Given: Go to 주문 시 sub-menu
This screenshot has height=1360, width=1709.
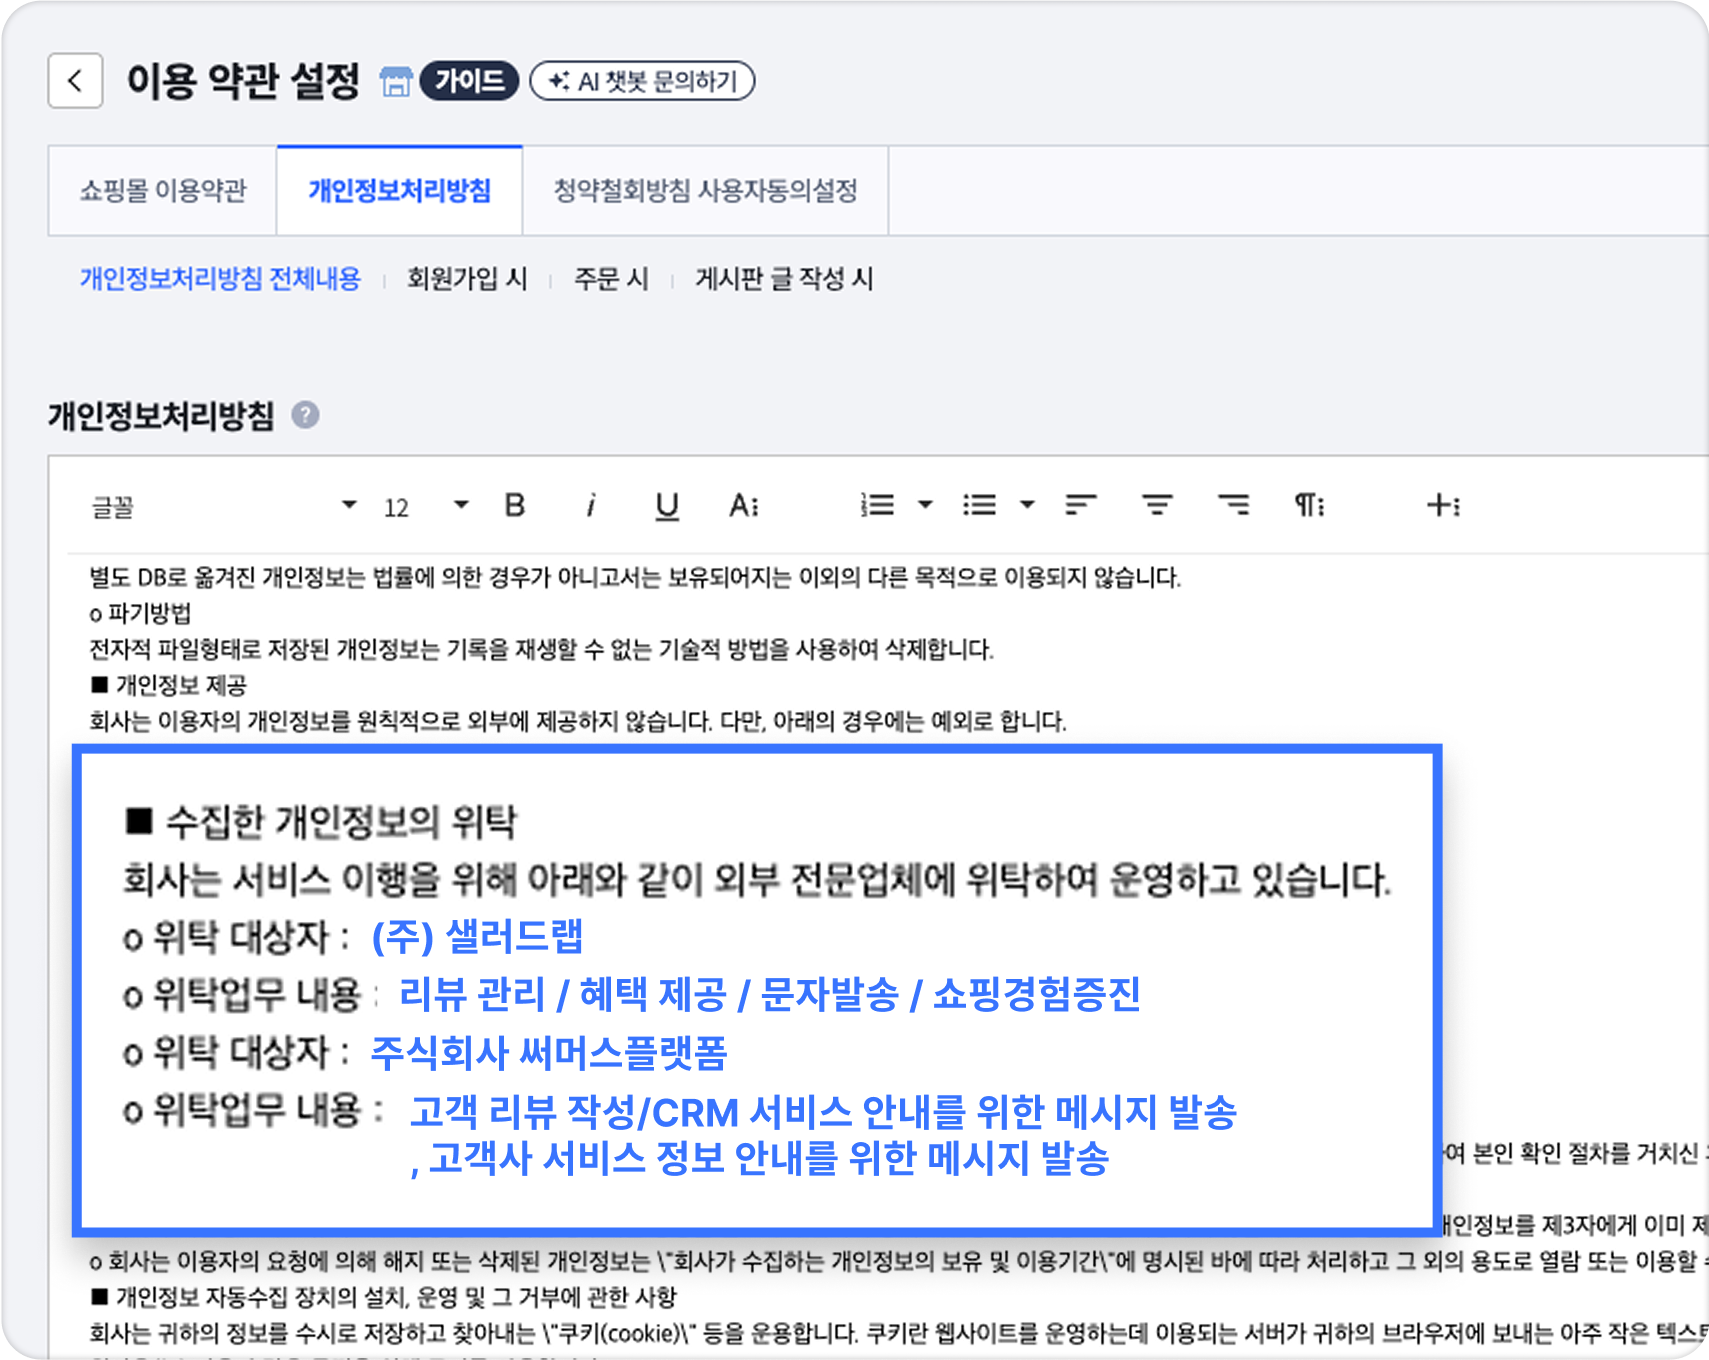Looking at the screenshot, I should point(611,278).
